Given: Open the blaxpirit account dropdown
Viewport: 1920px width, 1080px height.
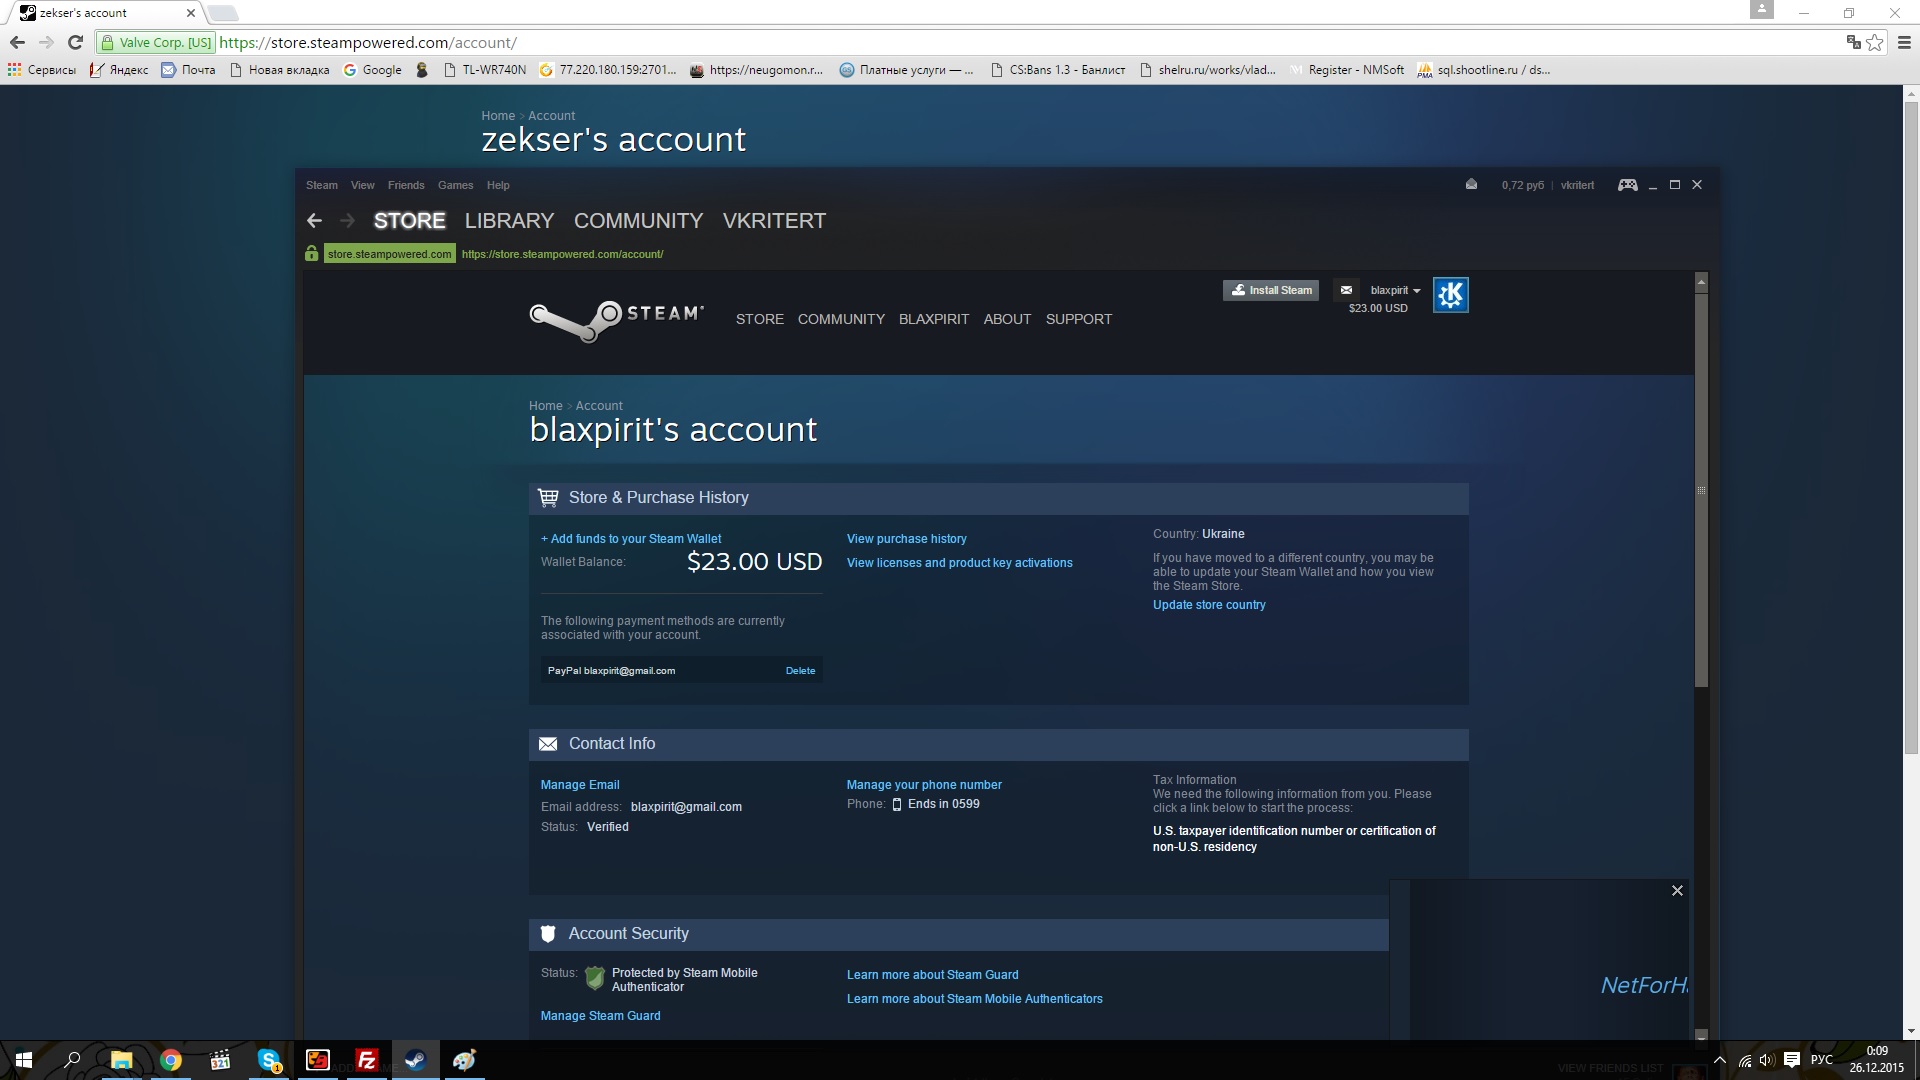Looking at the screenshot, I should [1395, 290].
